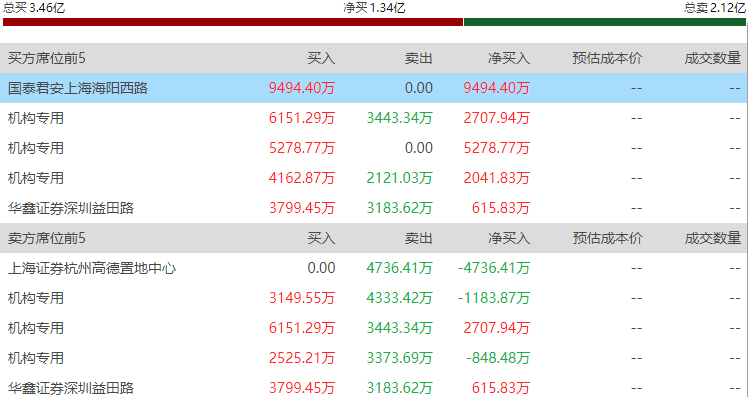Sort by 买入 column in 买方席位前5 header
748x397 pixels.
[x=321, y=58]
